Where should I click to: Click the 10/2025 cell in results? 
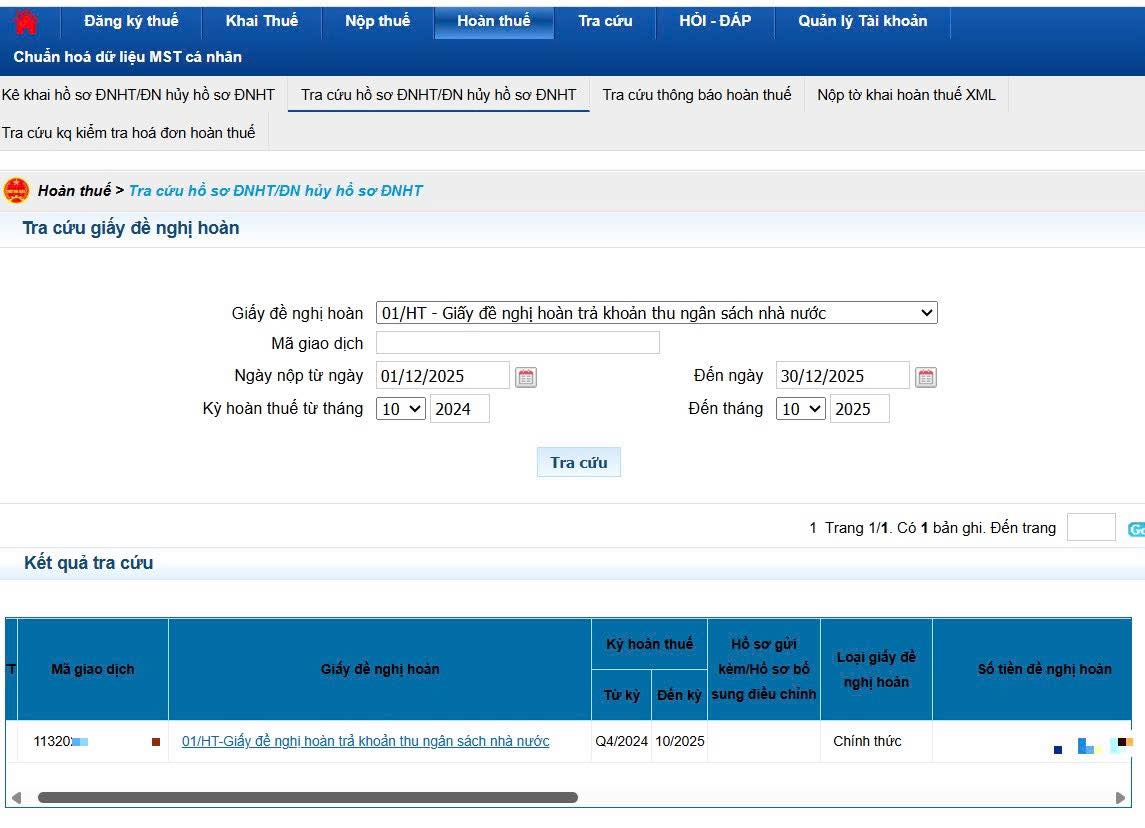[680, 741]
